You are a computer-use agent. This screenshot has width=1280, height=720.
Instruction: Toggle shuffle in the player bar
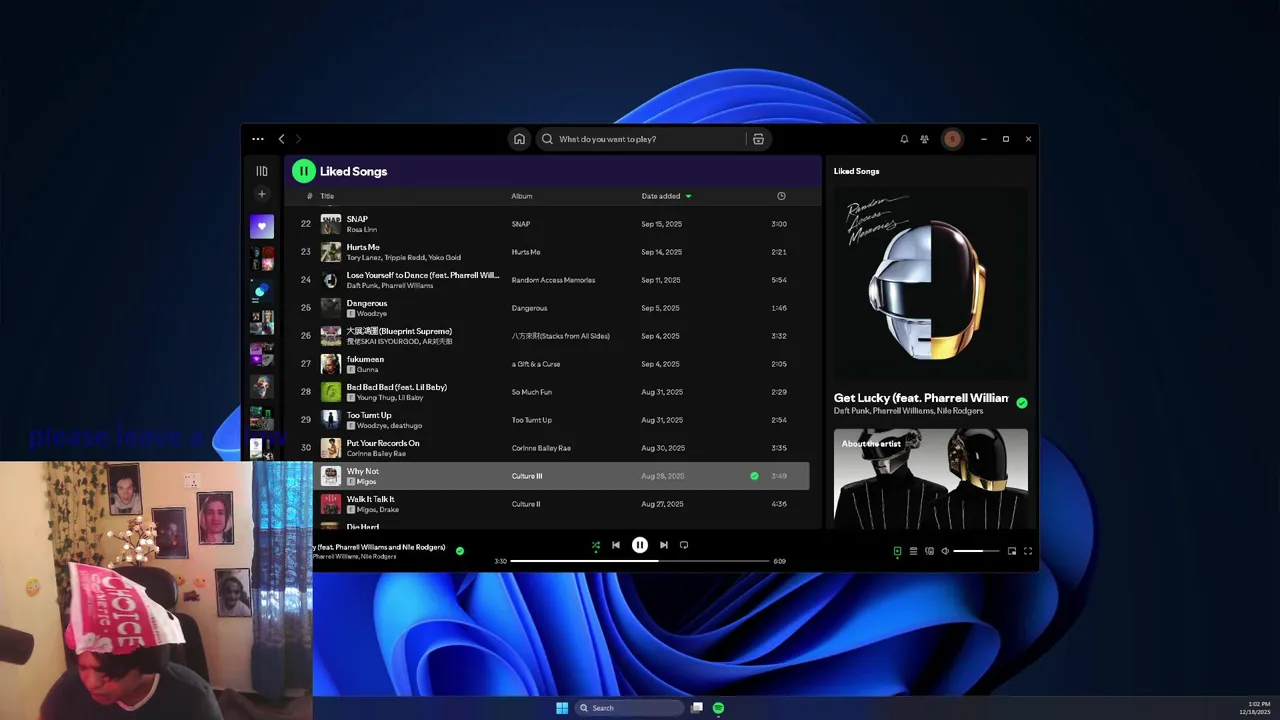(596, 545)
